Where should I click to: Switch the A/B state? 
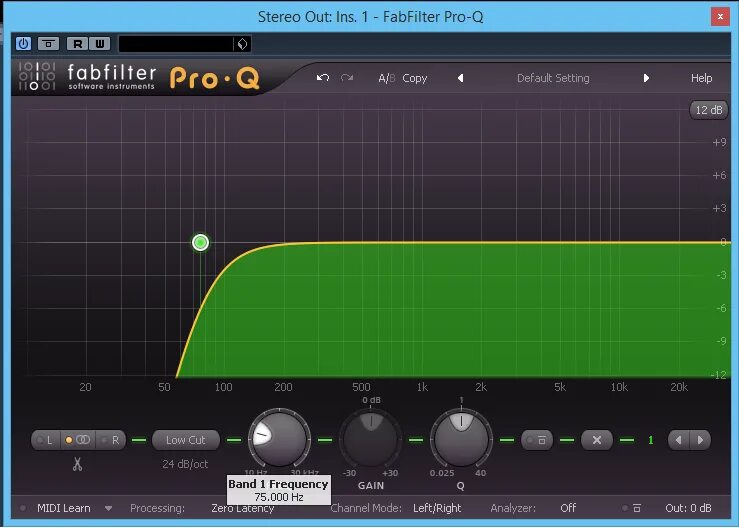pos(386,78)
